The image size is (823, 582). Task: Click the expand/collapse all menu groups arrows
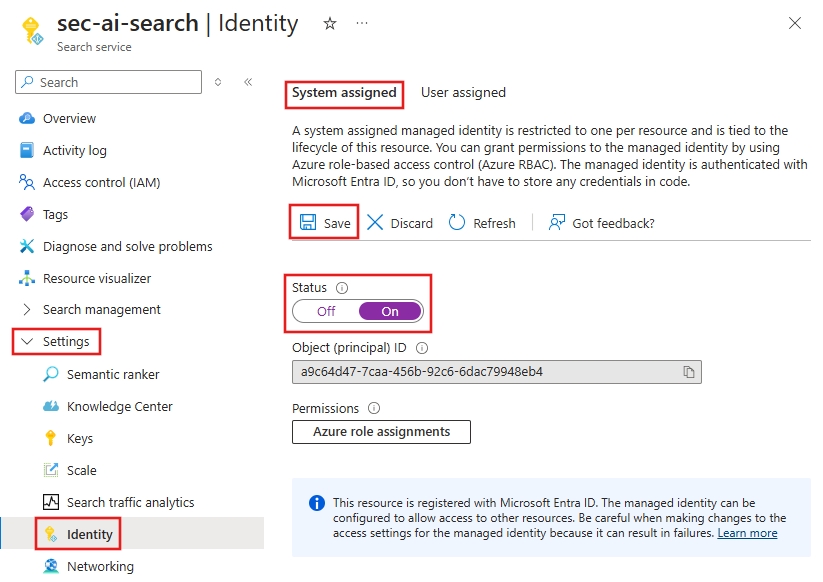(218, 82)
